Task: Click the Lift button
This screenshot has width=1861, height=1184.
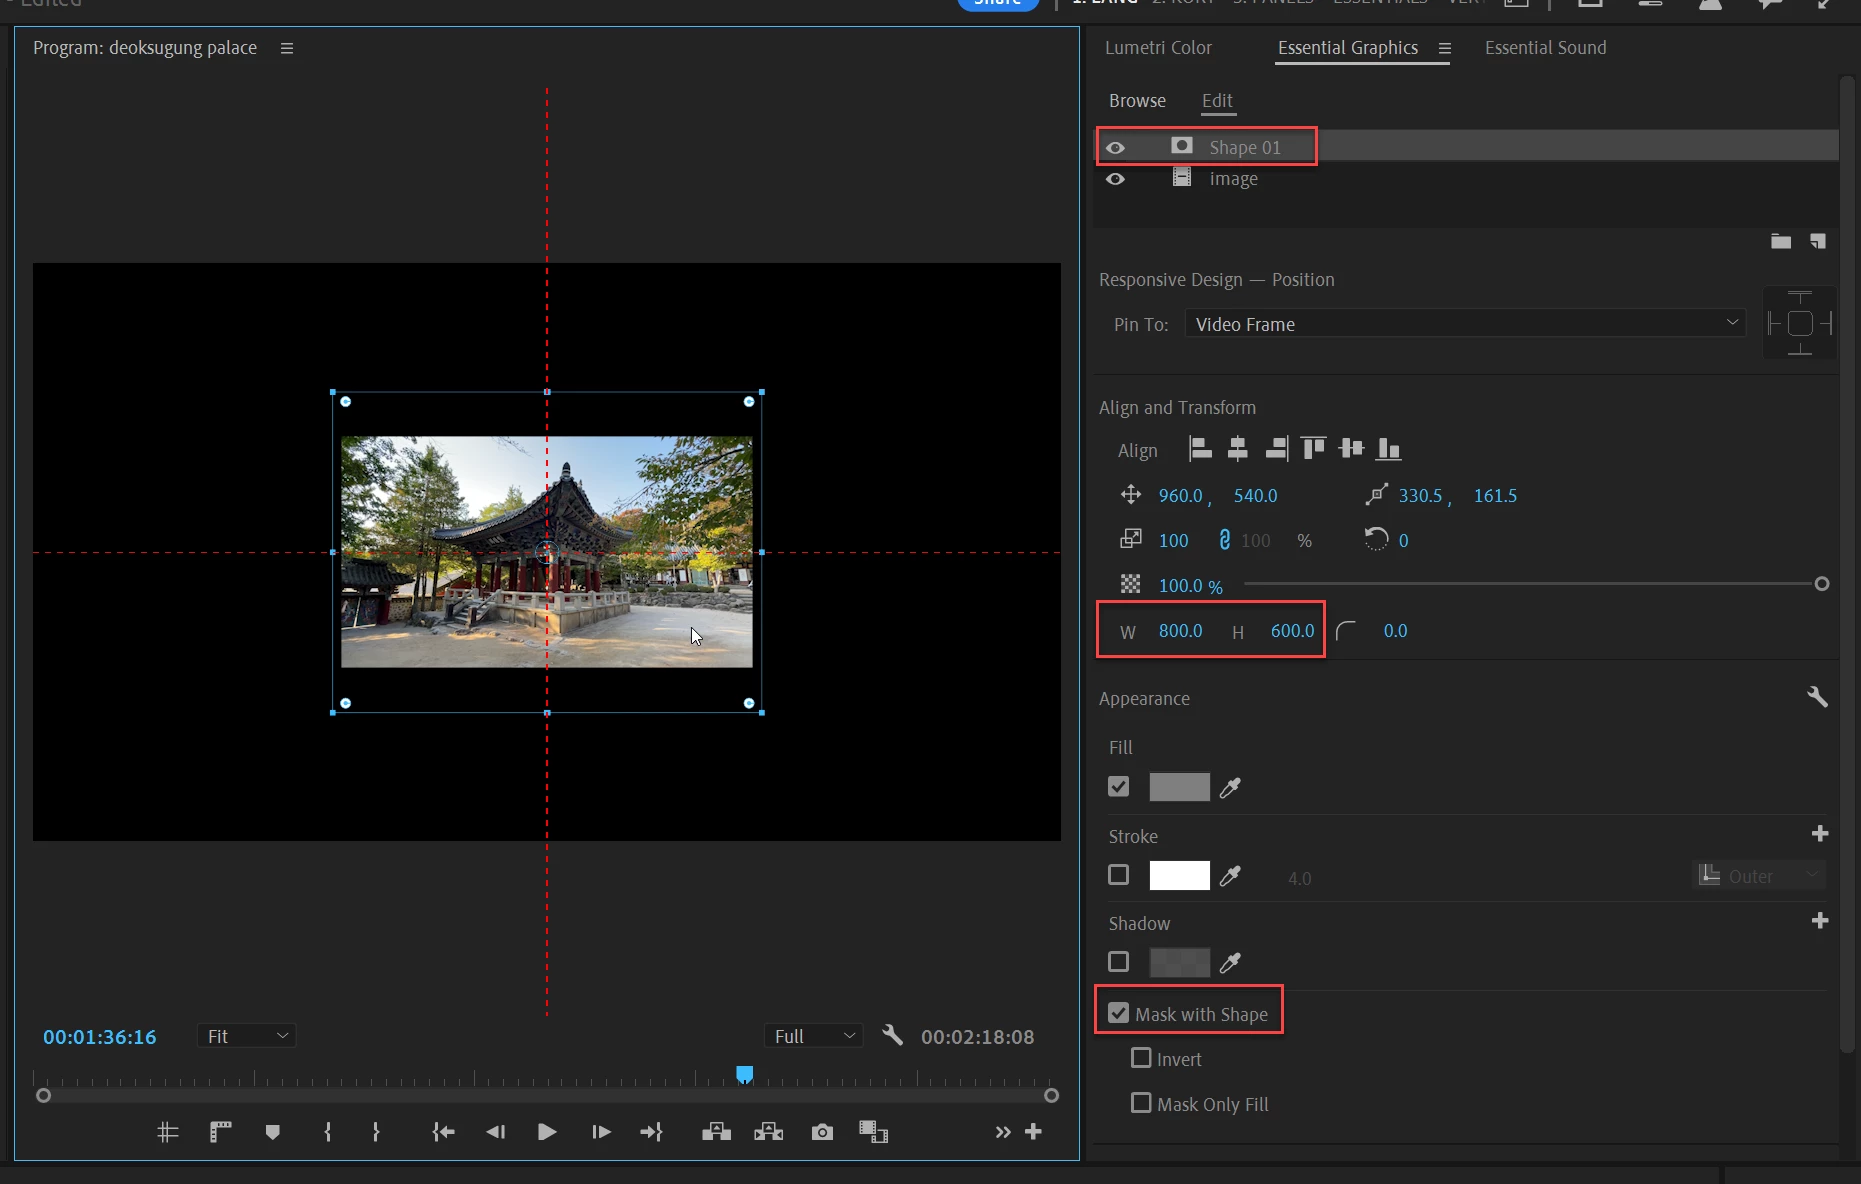Action: [716, 1132]
